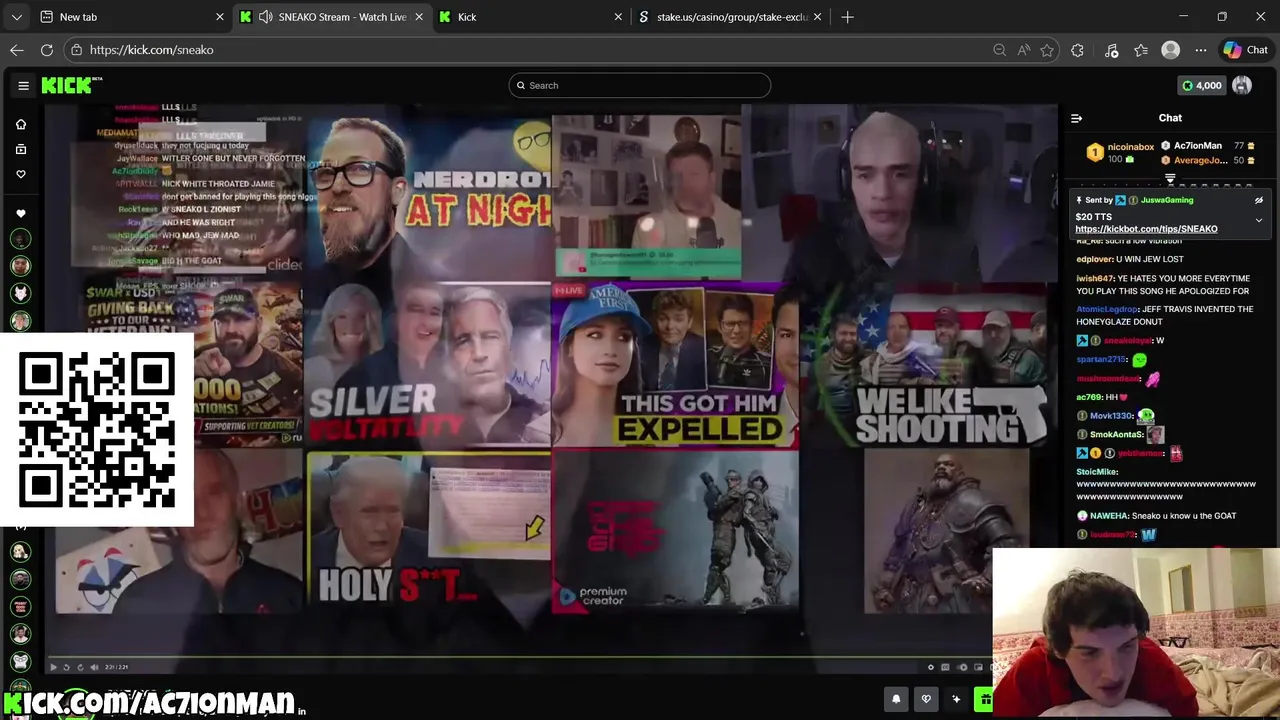
Task: Open StoicMike chat username
Action: [1097, 472]
